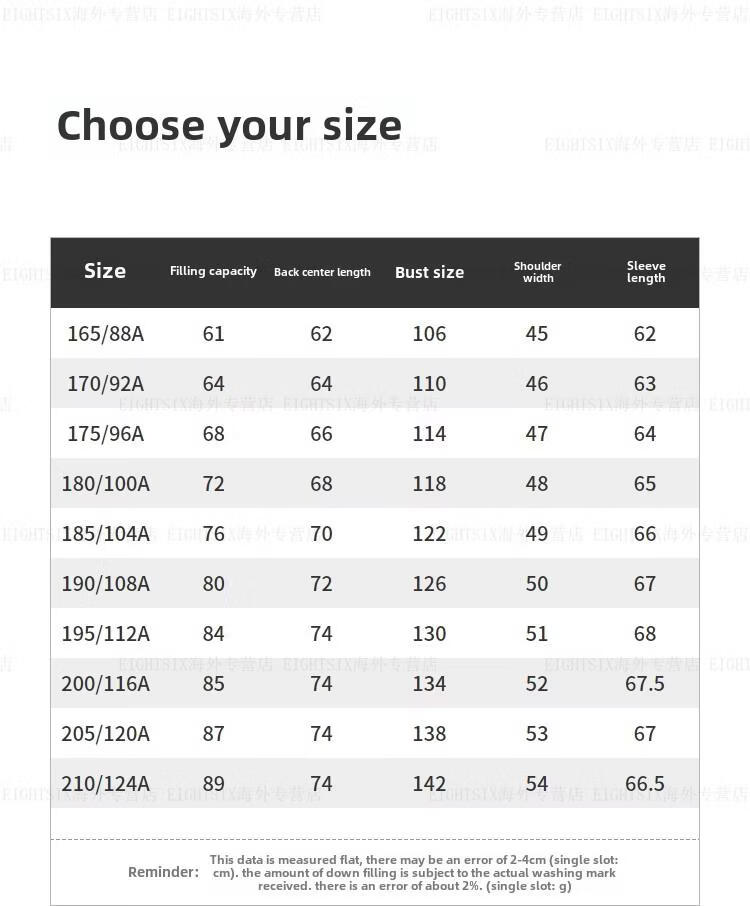Image resolution: width=750 pixels, height=906 pixels.
Task: Click the sleeve length value 67.5
Action: pyautogui.click(x=645, y=683)
